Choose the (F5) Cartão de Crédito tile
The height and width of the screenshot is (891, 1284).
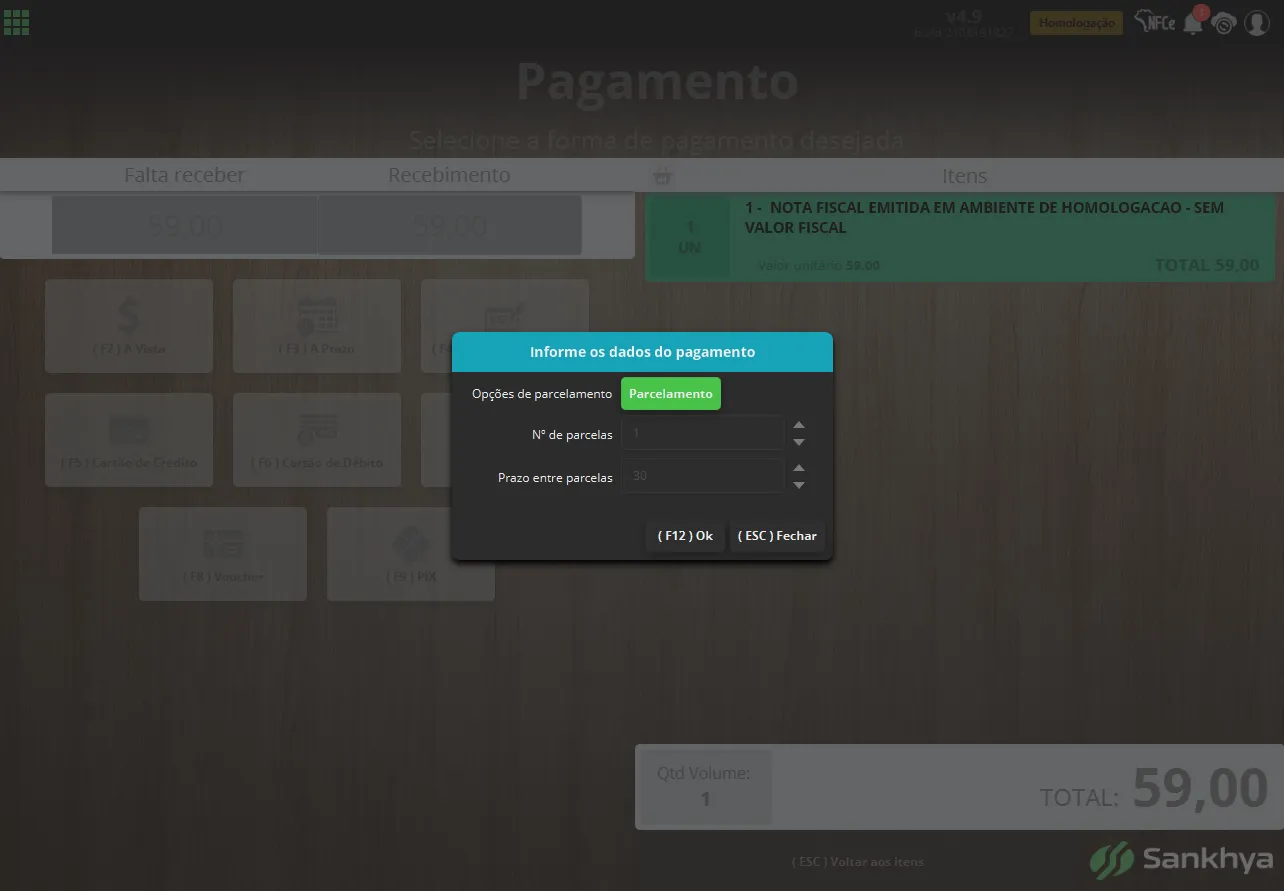tap(129, 440)
